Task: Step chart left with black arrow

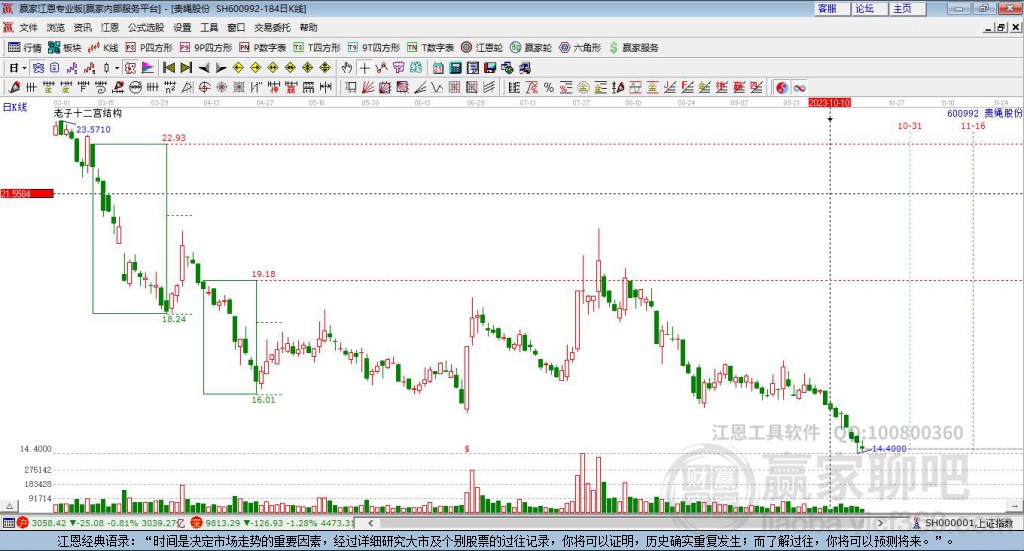Action: click(204, 68)
